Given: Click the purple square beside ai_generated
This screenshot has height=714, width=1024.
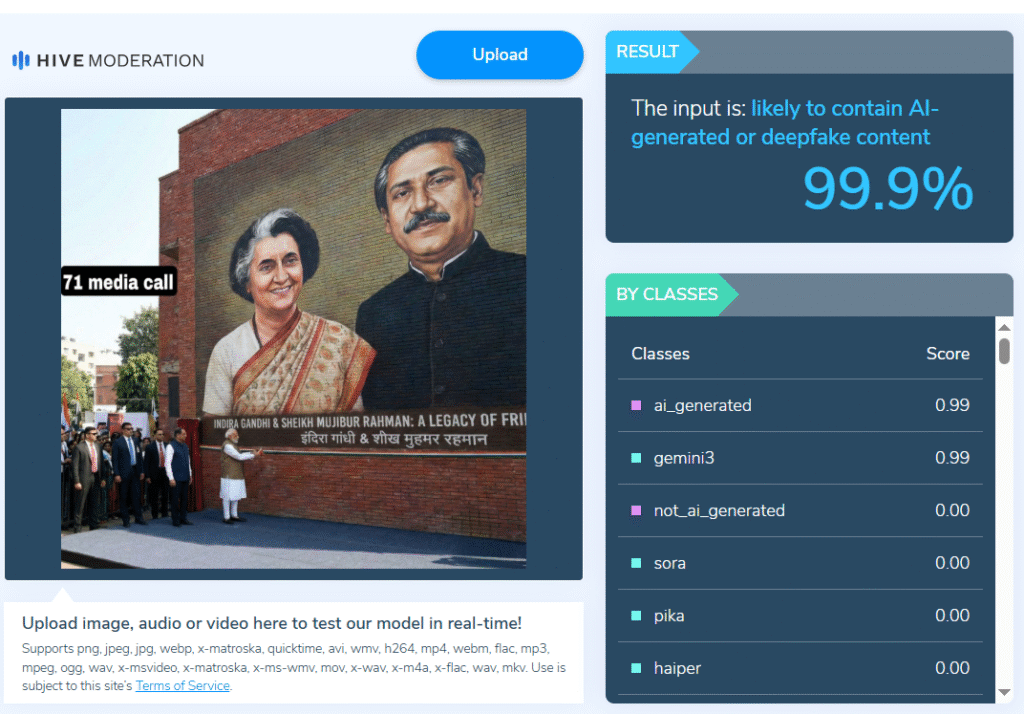Looking at the screenshot, I should 636,405.
